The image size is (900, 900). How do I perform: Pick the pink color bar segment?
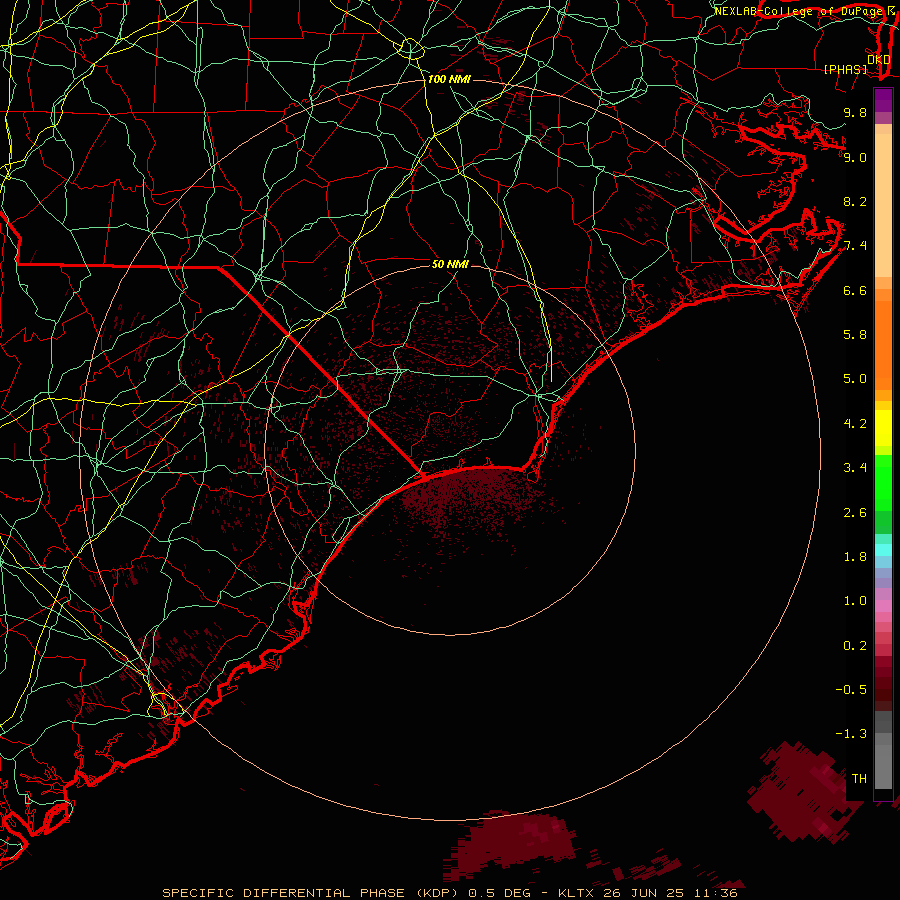pyautogui.click(x=883, y=606)
